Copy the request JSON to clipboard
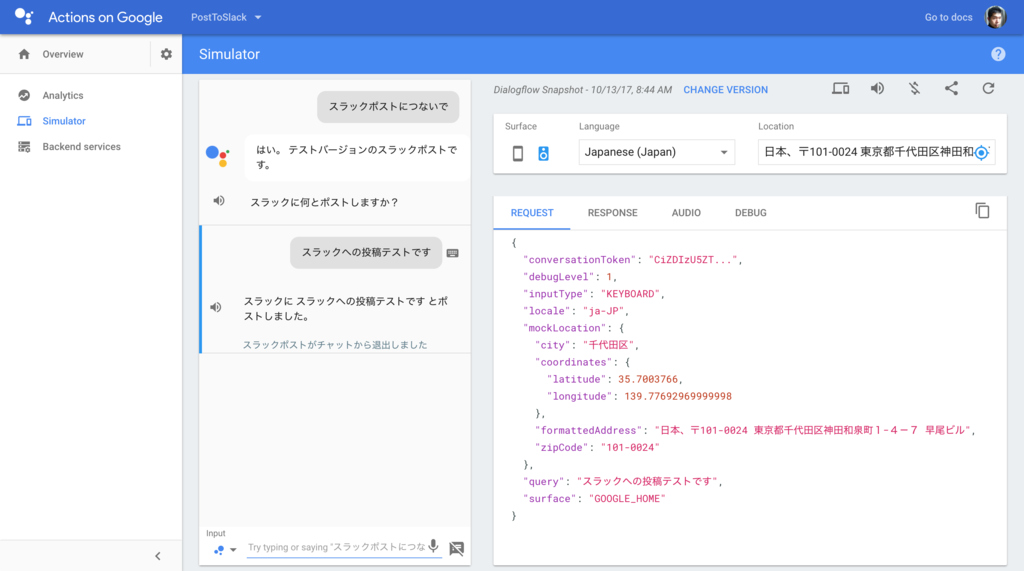 point(982,211)
